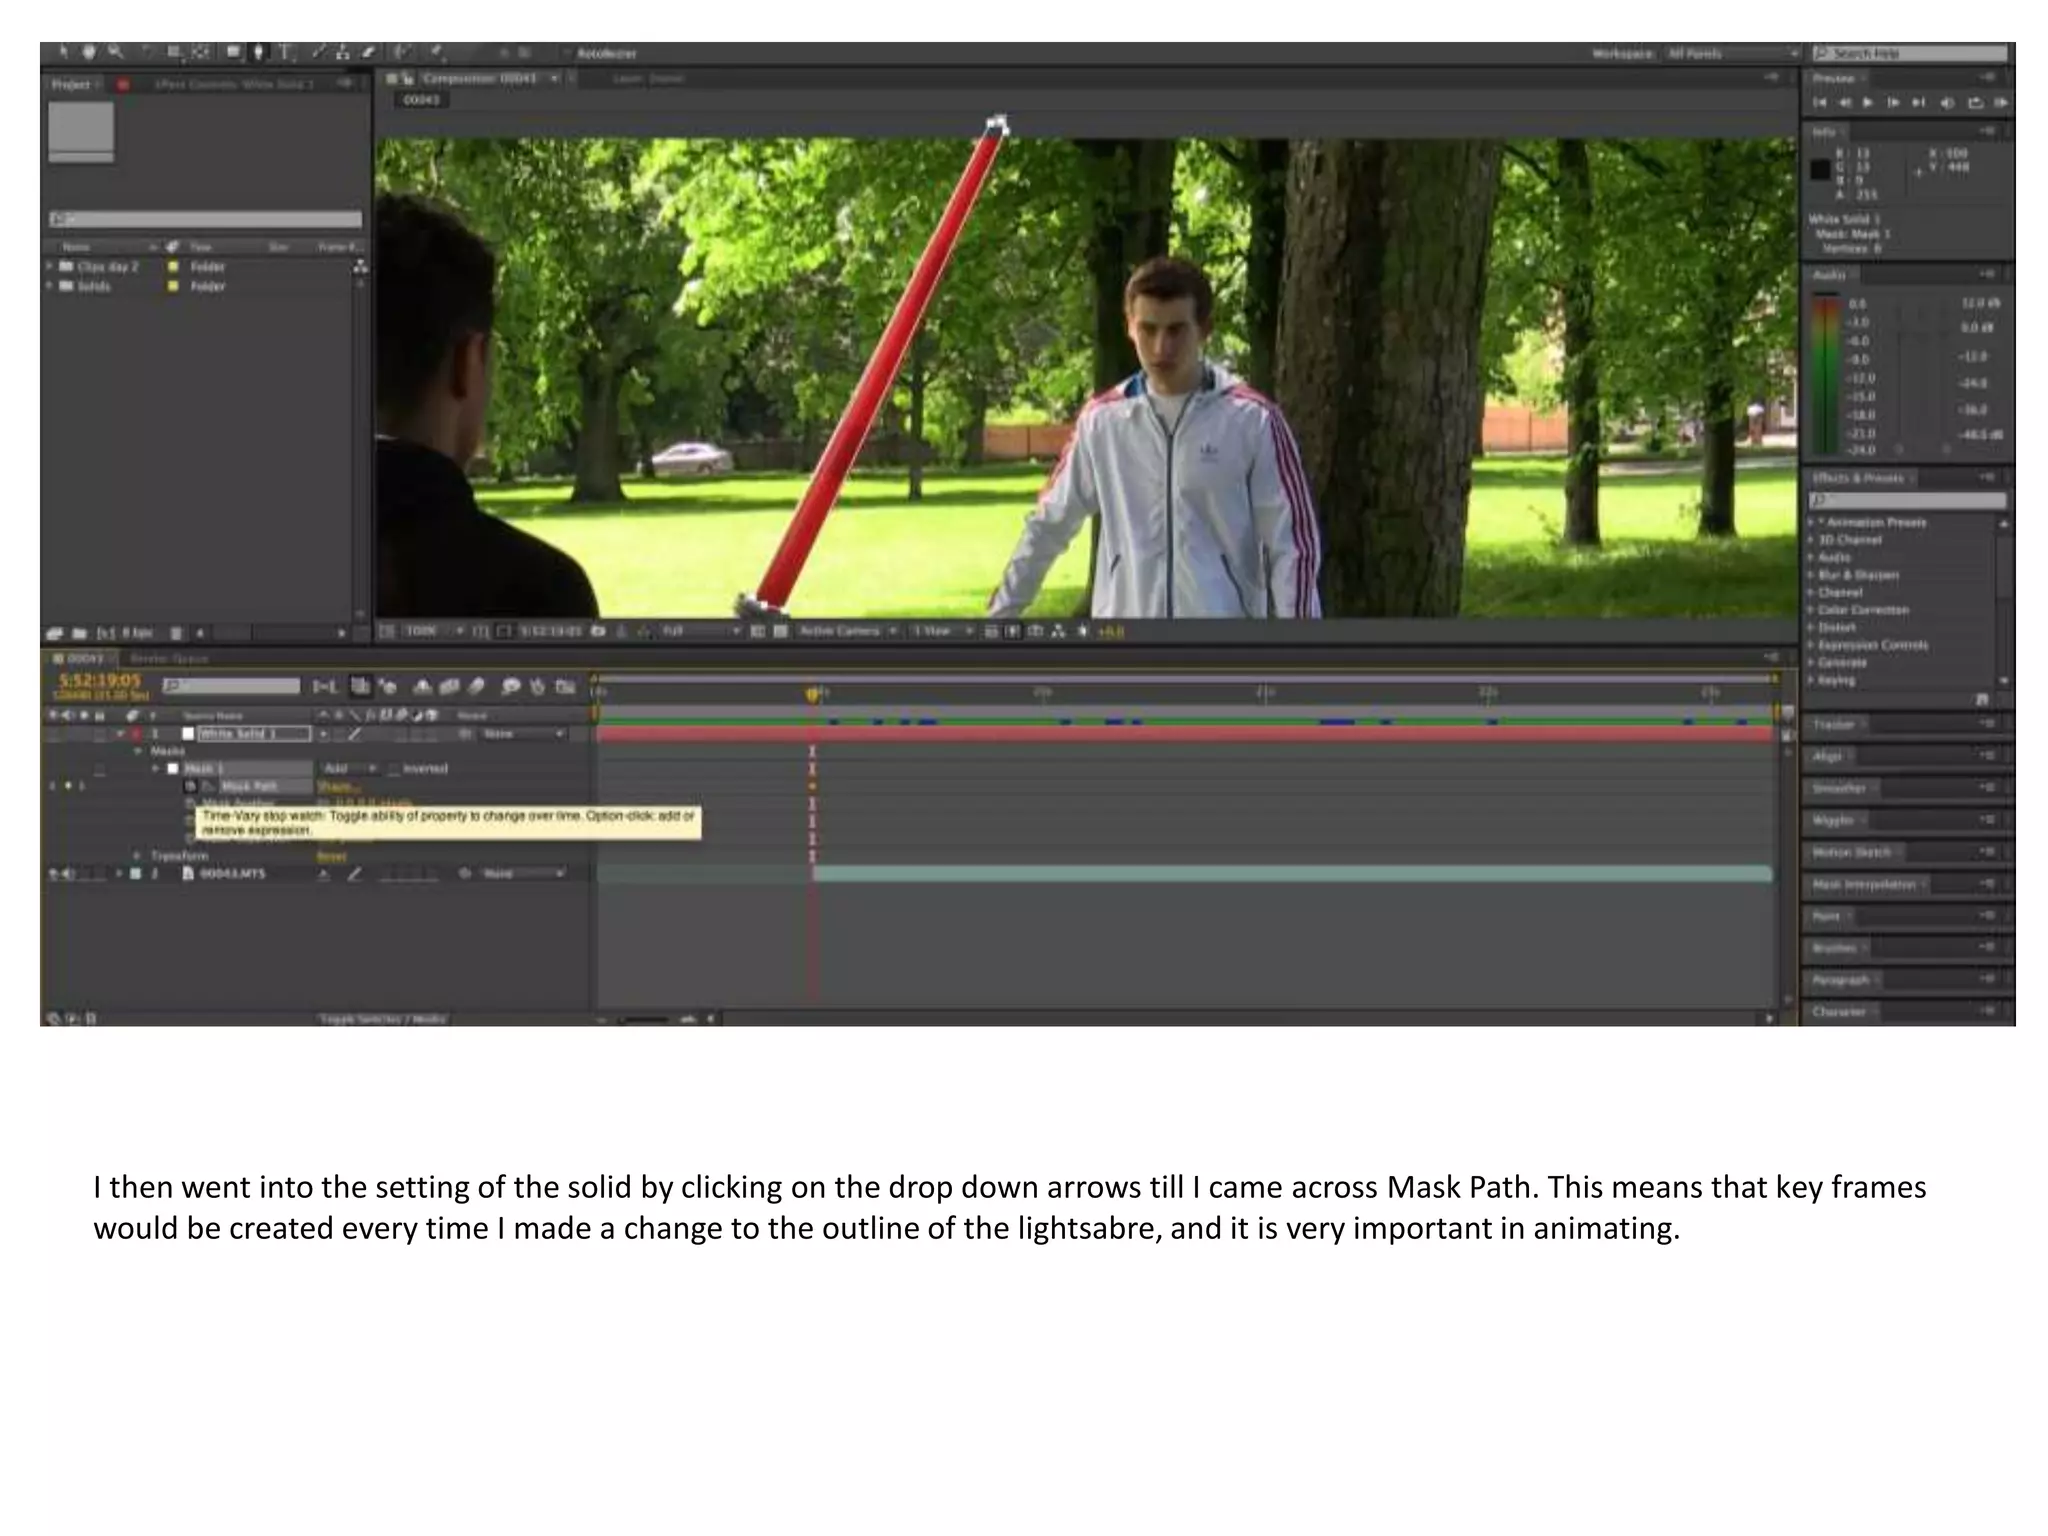2048x1536 pixels.
Task: Mute audio in Preview panel
Action: pyautogui.click(x=1947, y=103)
